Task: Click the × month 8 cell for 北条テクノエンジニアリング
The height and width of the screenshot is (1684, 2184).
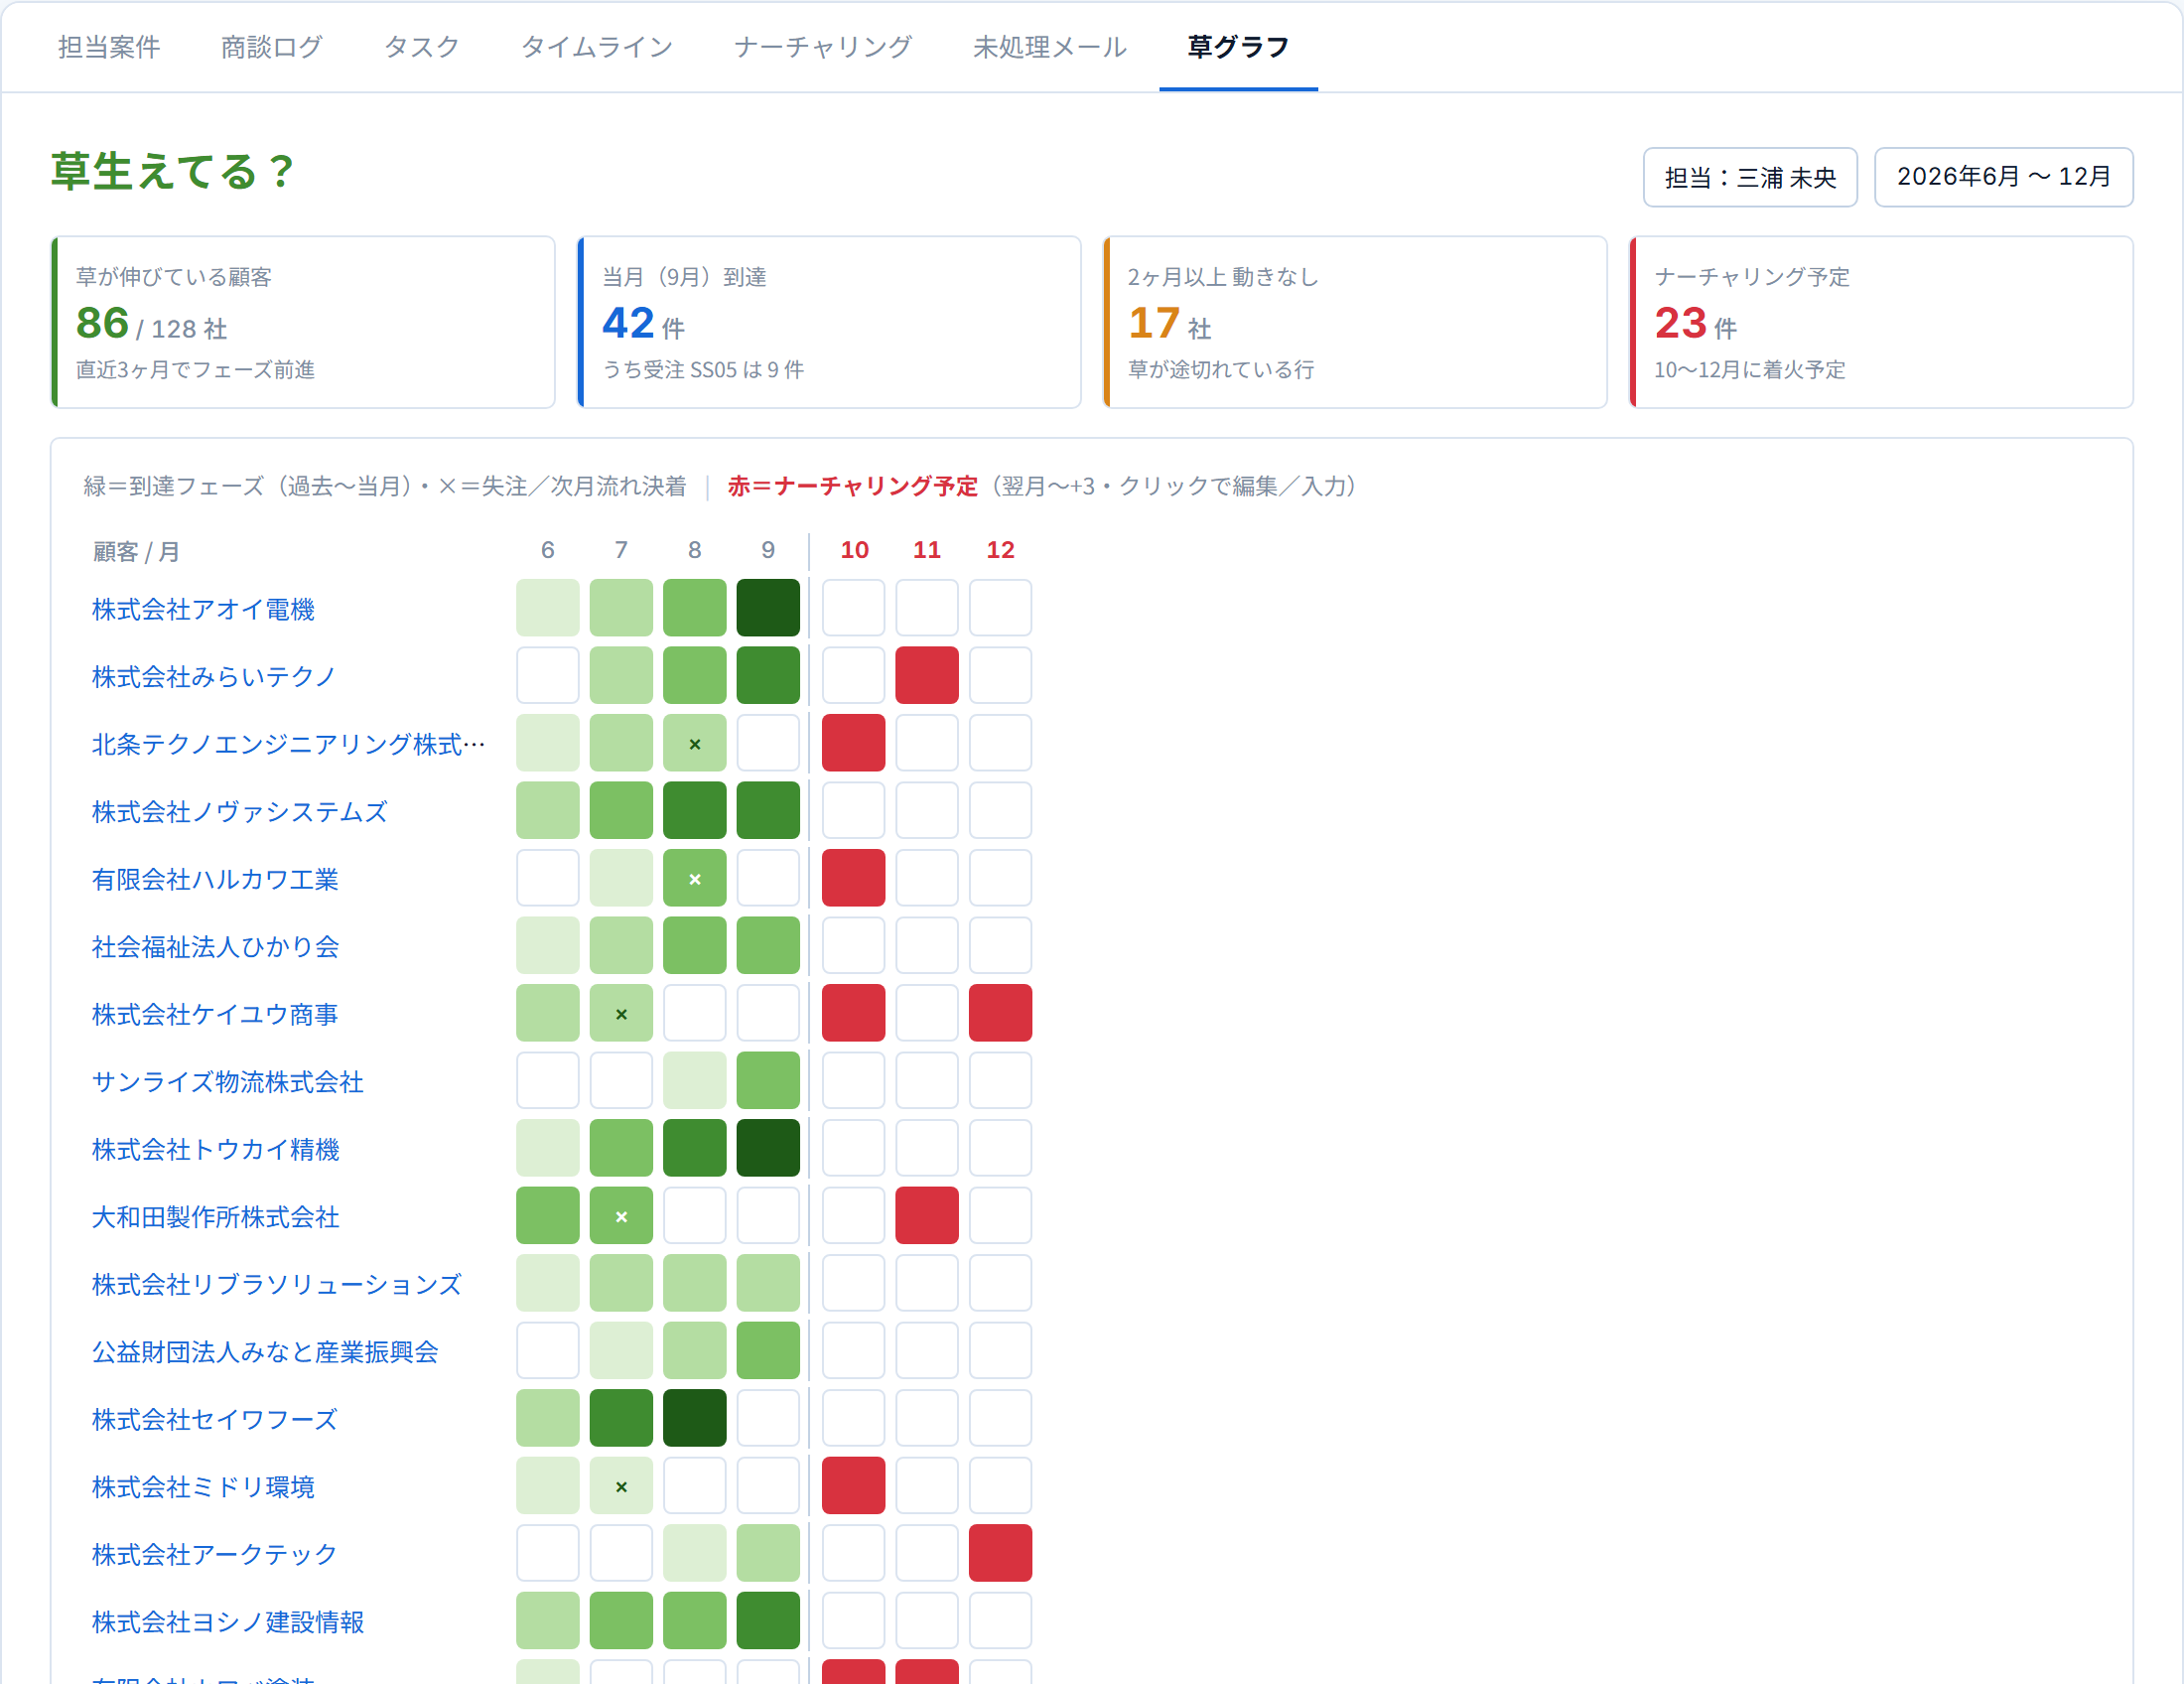Action: [x=695, y=743]
